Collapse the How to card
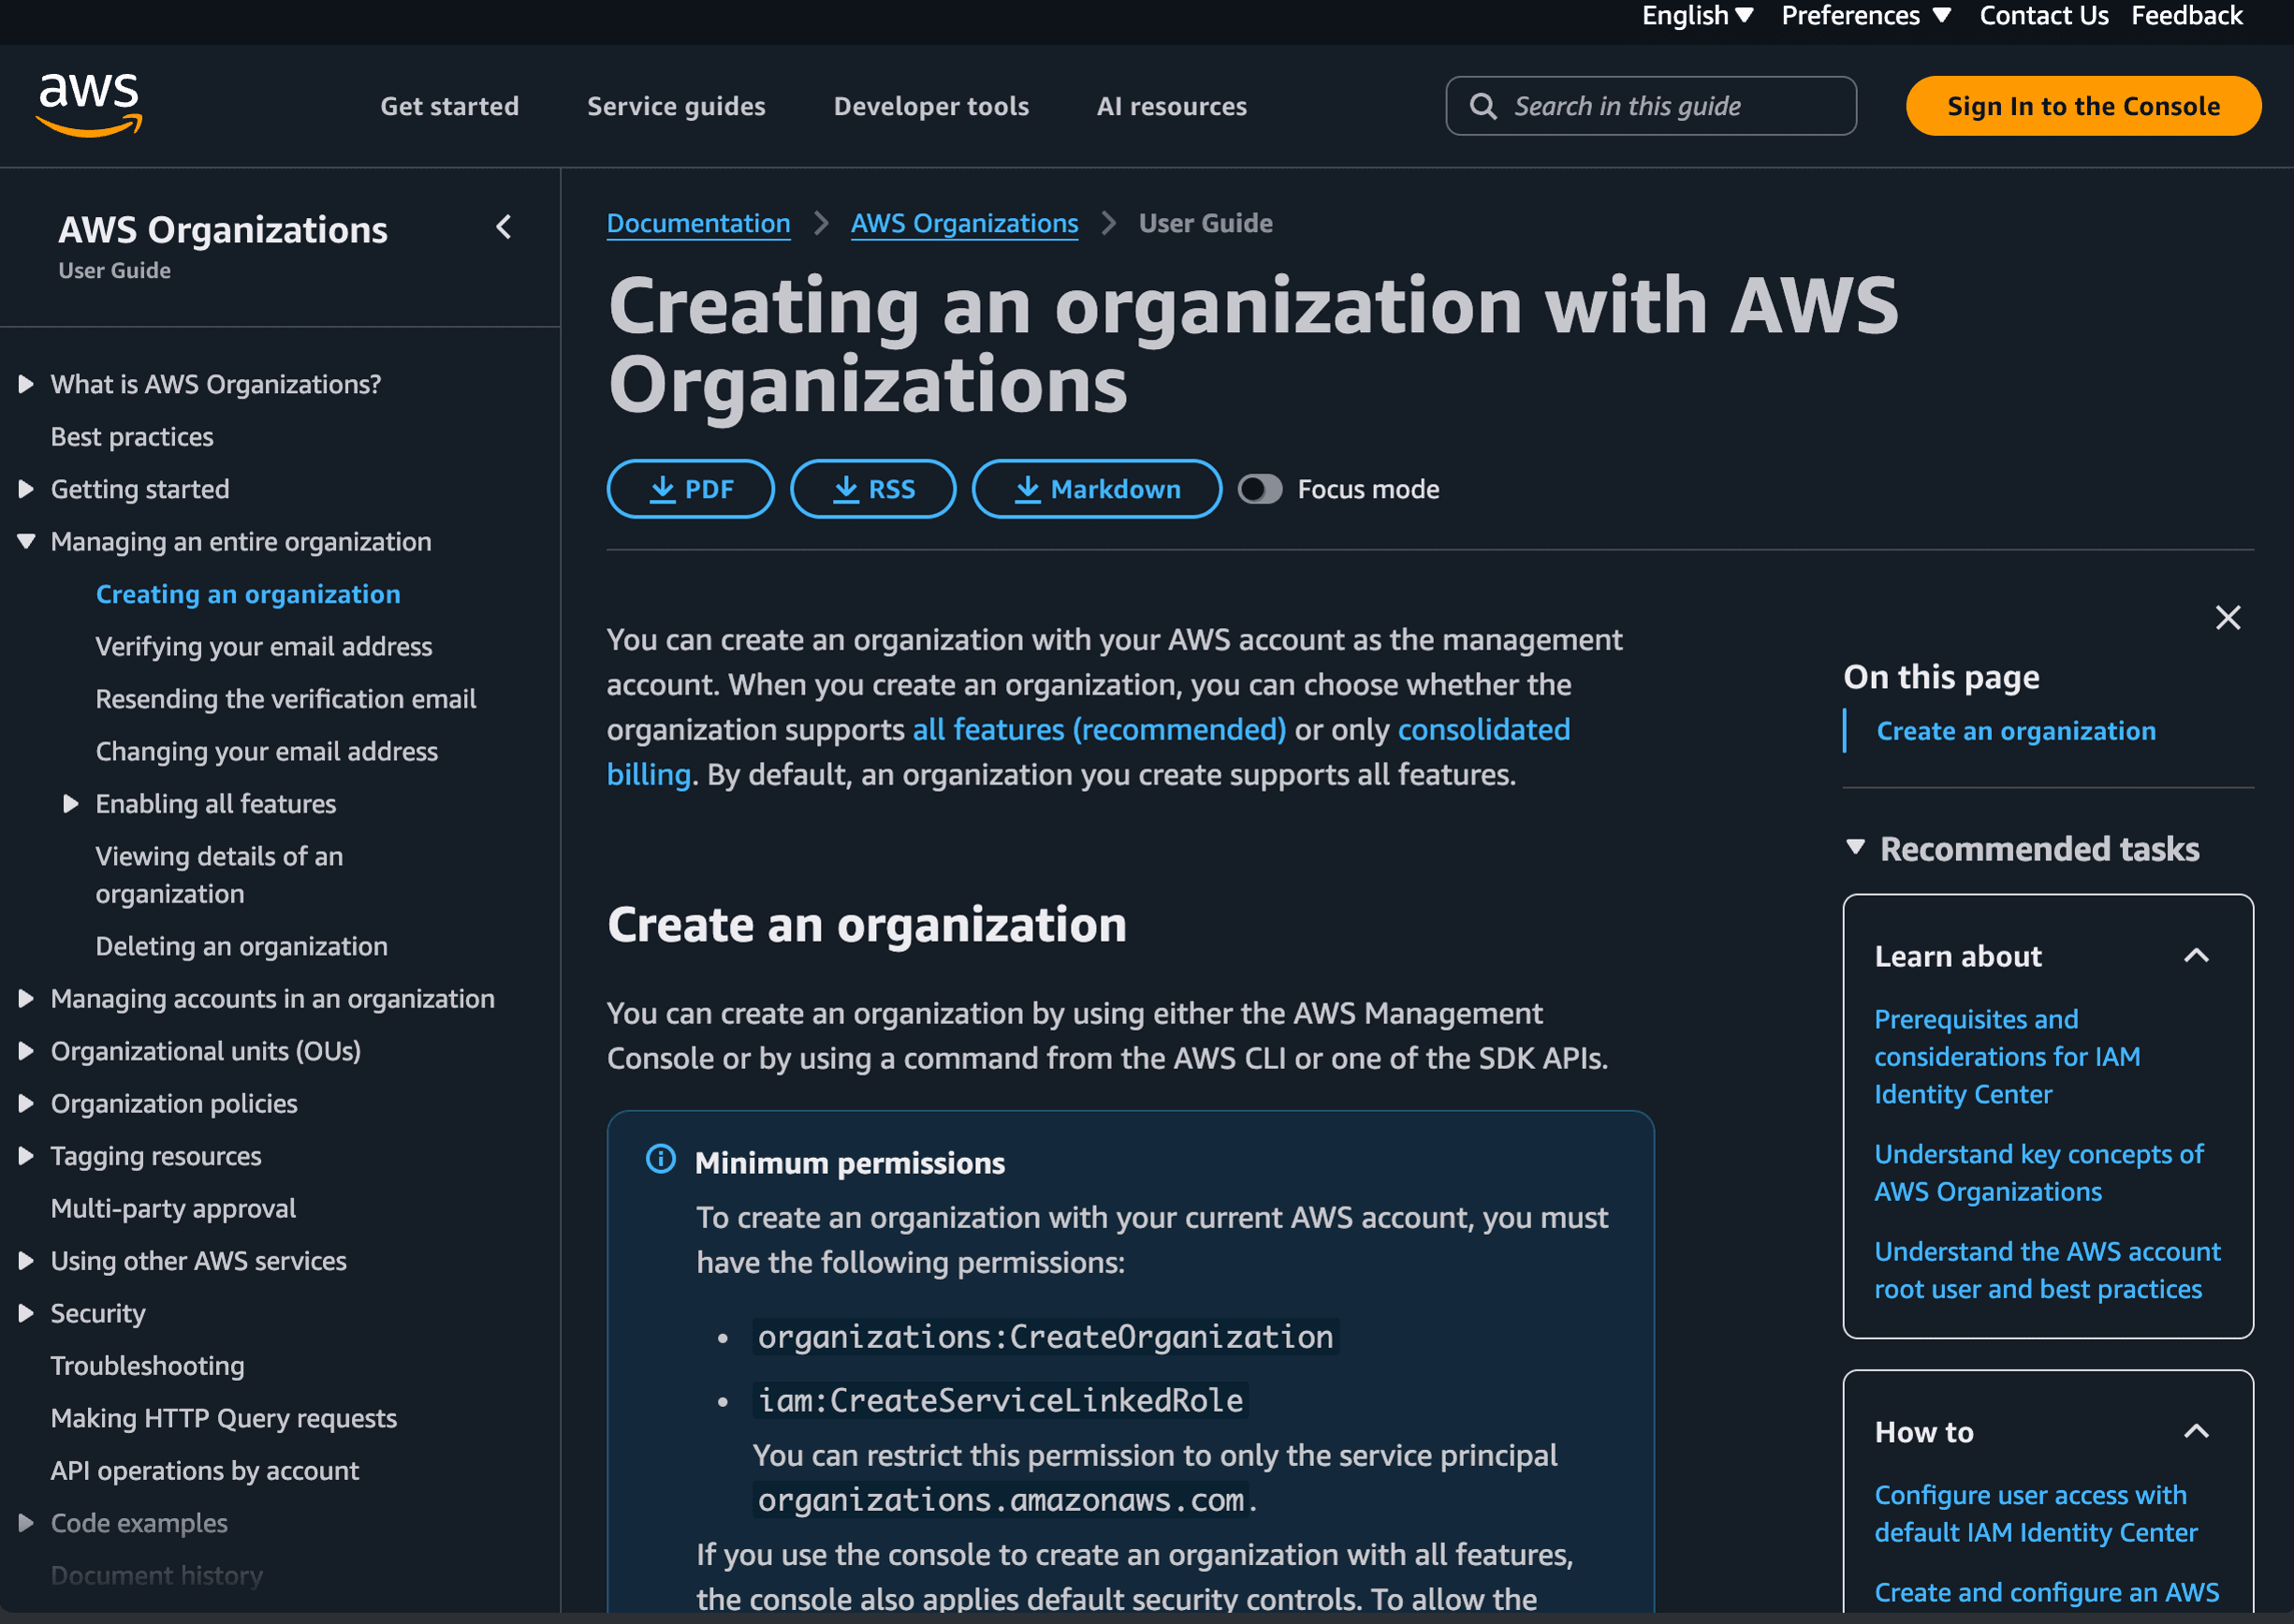This screenshot has height=1624, width=2294. click(x=2195, y=1431)
